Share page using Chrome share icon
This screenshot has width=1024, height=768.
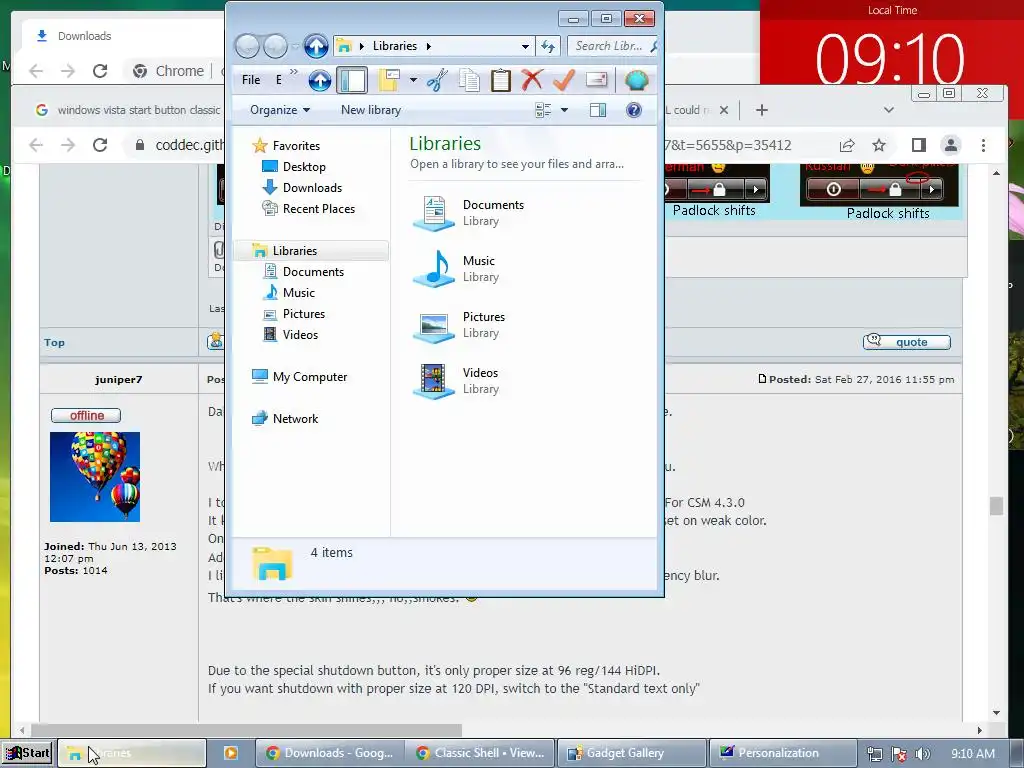point(847,145)
